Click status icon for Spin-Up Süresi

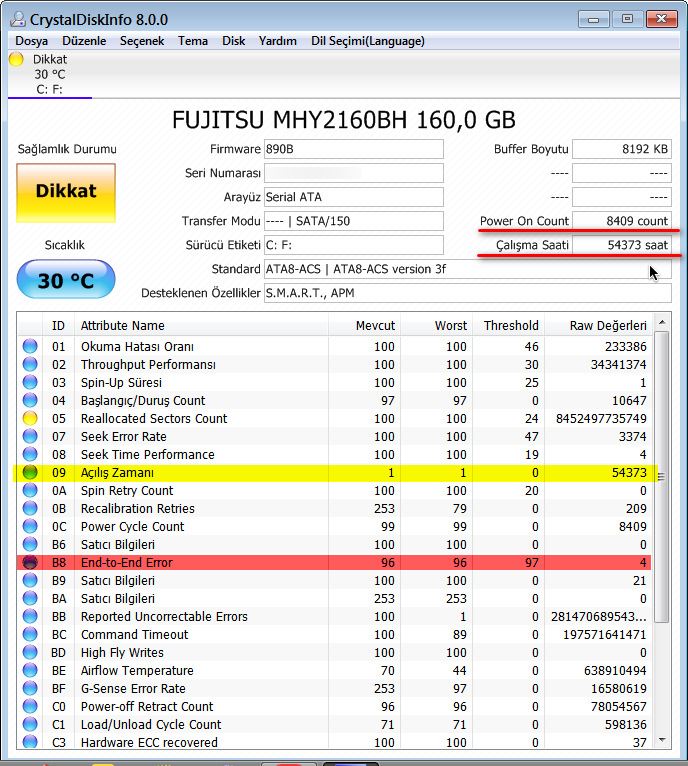pyautogui.click(x=30, y=382)
